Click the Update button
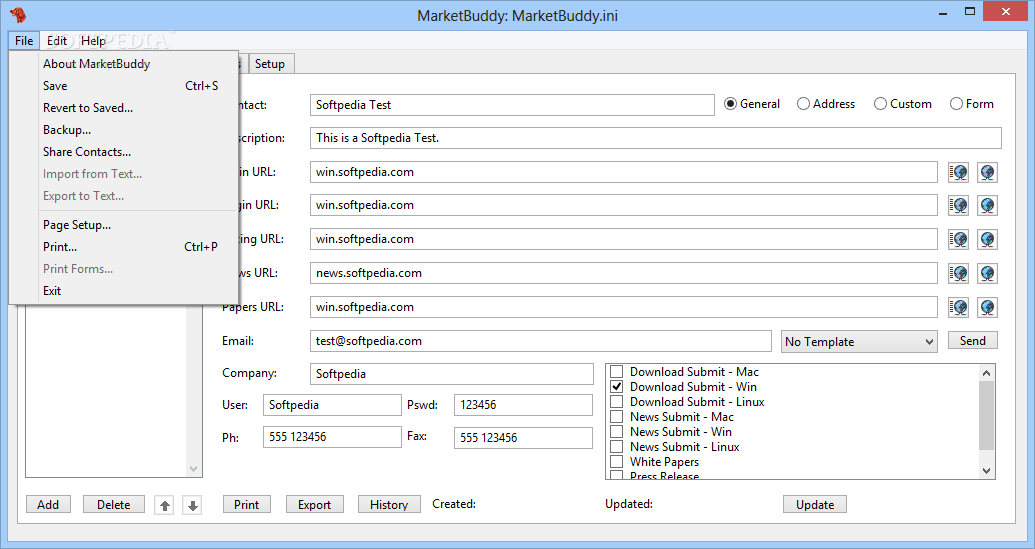 815,505
